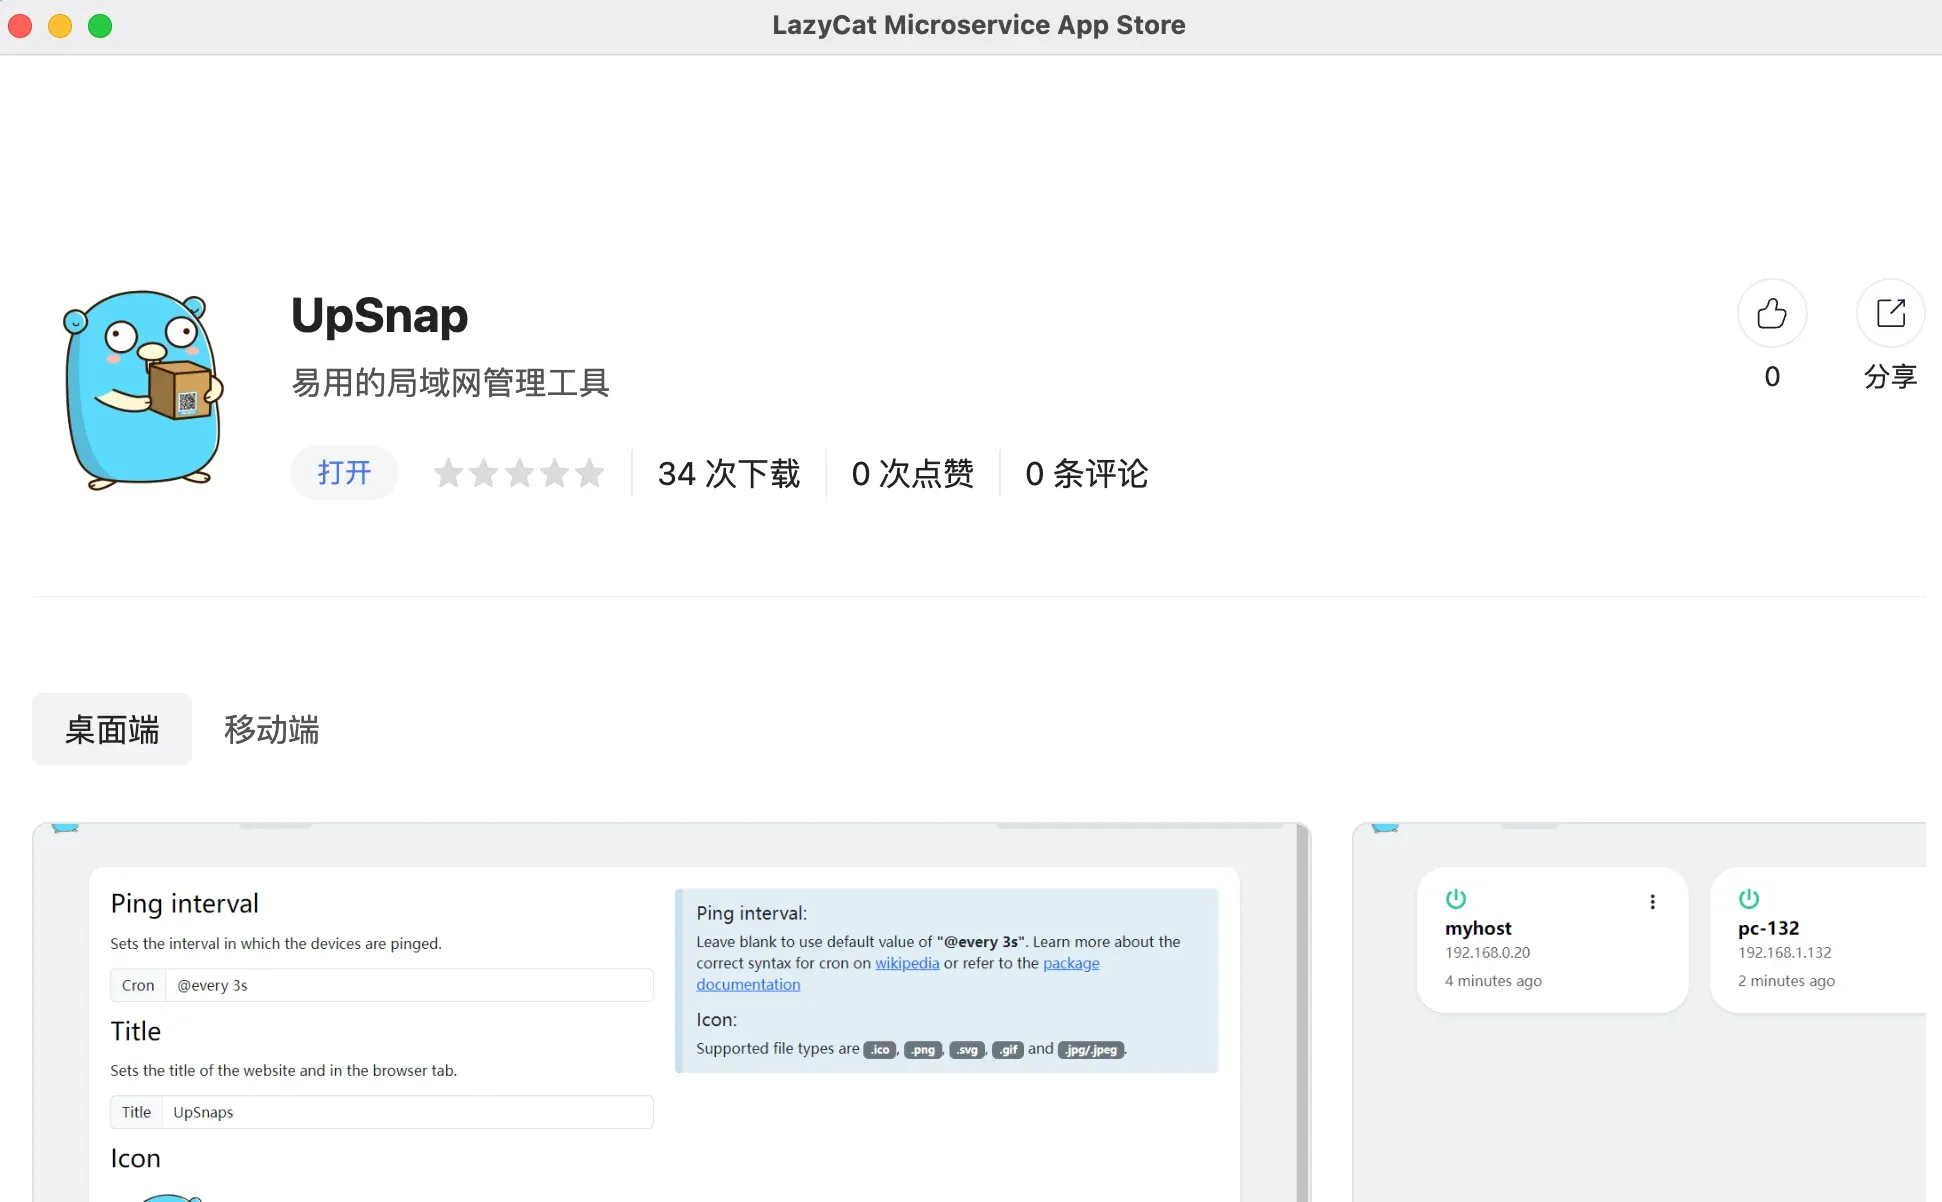
Task: Click the thumbs-up like icon
Action: (x=1771, y=313)
